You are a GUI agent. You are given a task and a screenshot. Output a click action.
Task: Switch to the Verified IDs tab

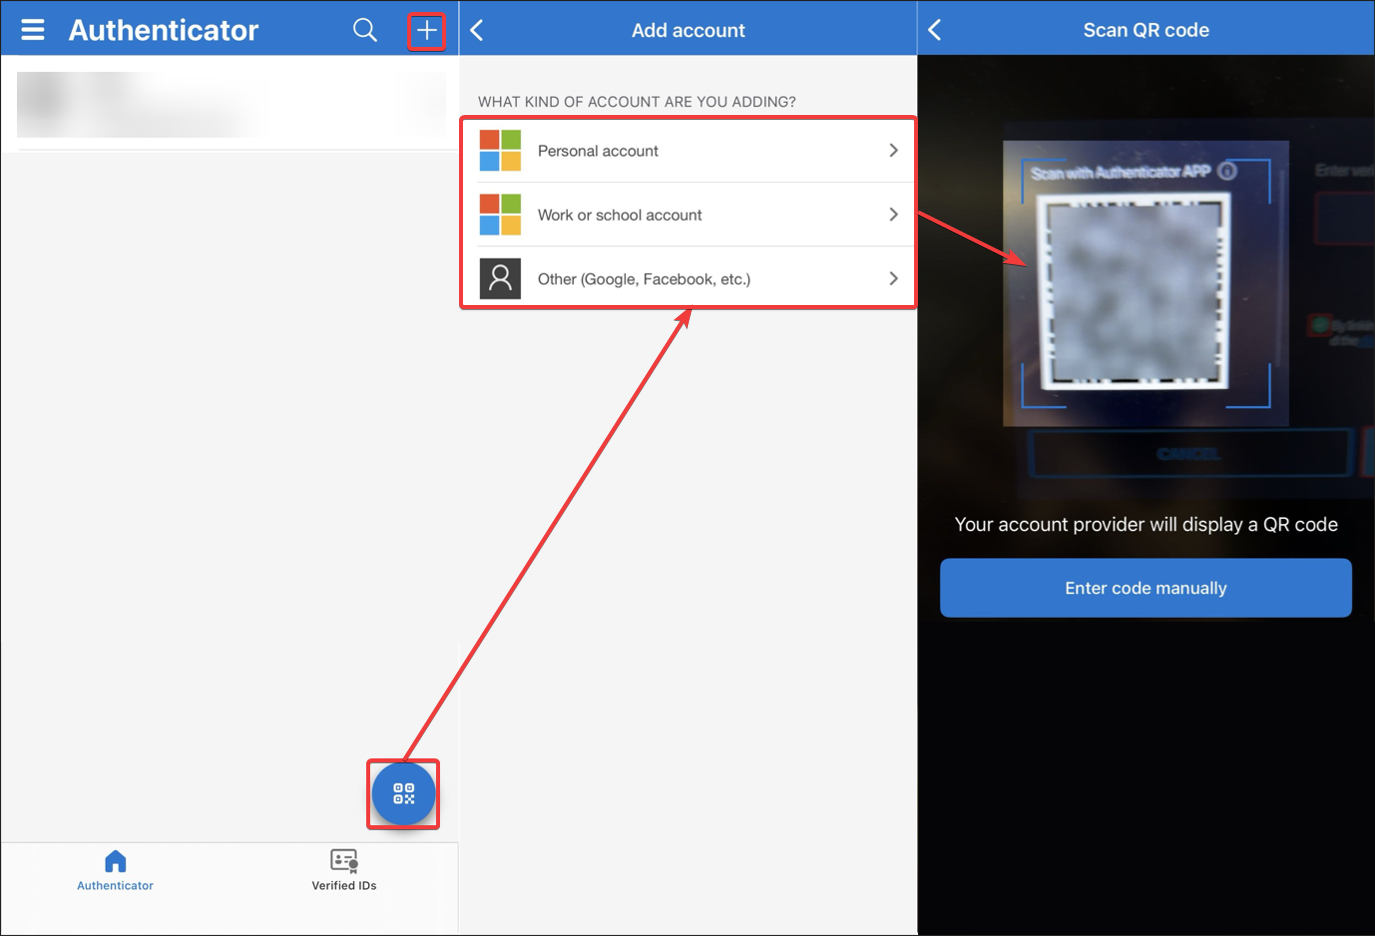[x=344, y=870]
